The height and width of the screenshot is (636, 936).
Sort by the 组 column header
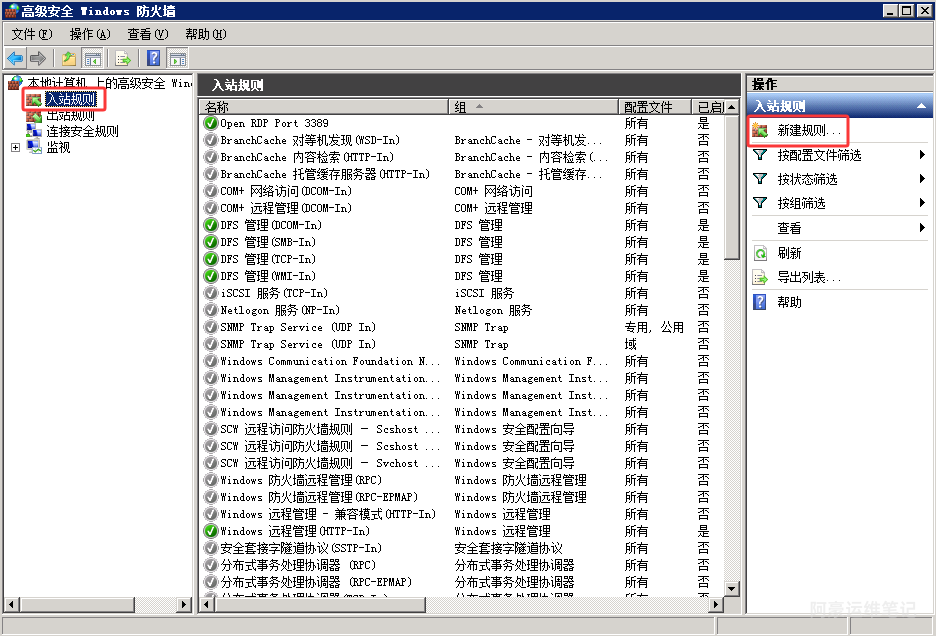533,107
